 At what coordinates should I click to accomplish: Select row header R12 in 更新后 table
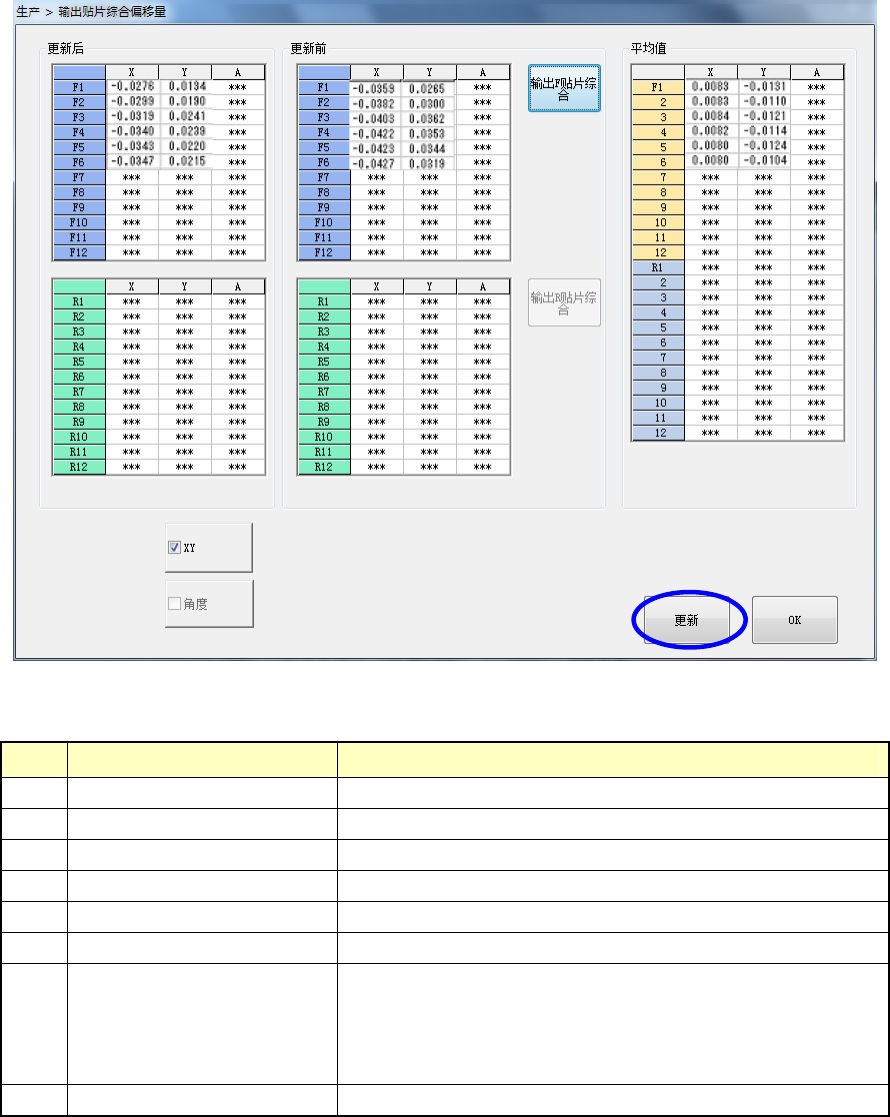click(x=79, y=467)
